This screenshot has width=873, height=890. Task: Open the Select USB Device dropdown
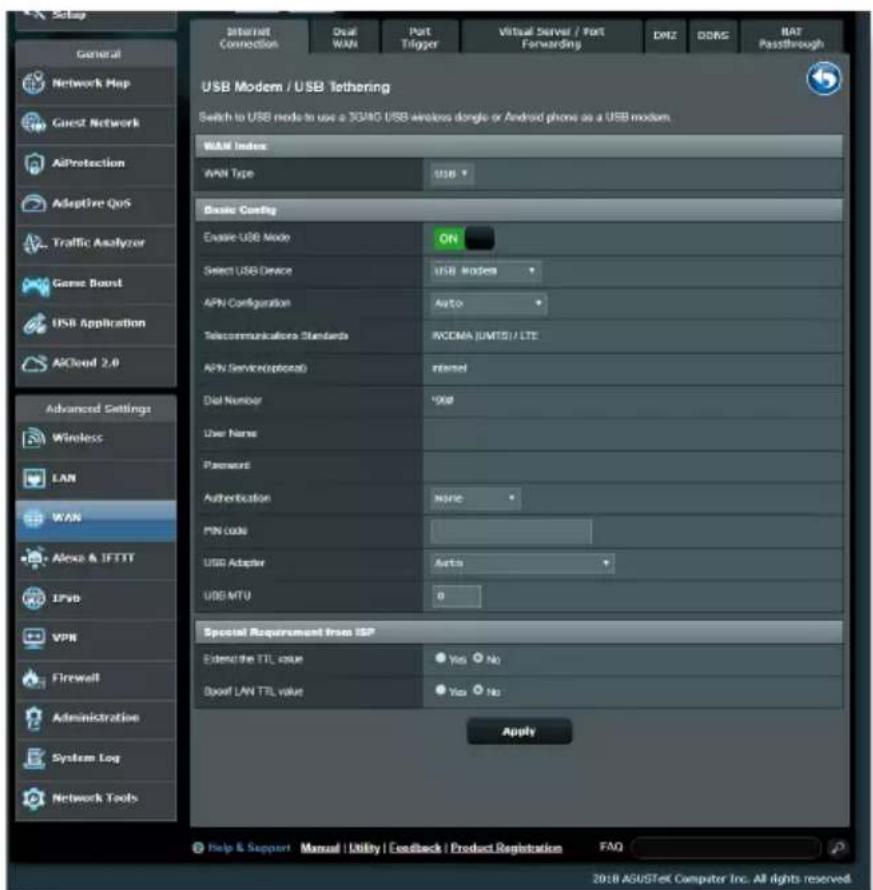click(x=485, y=271)
